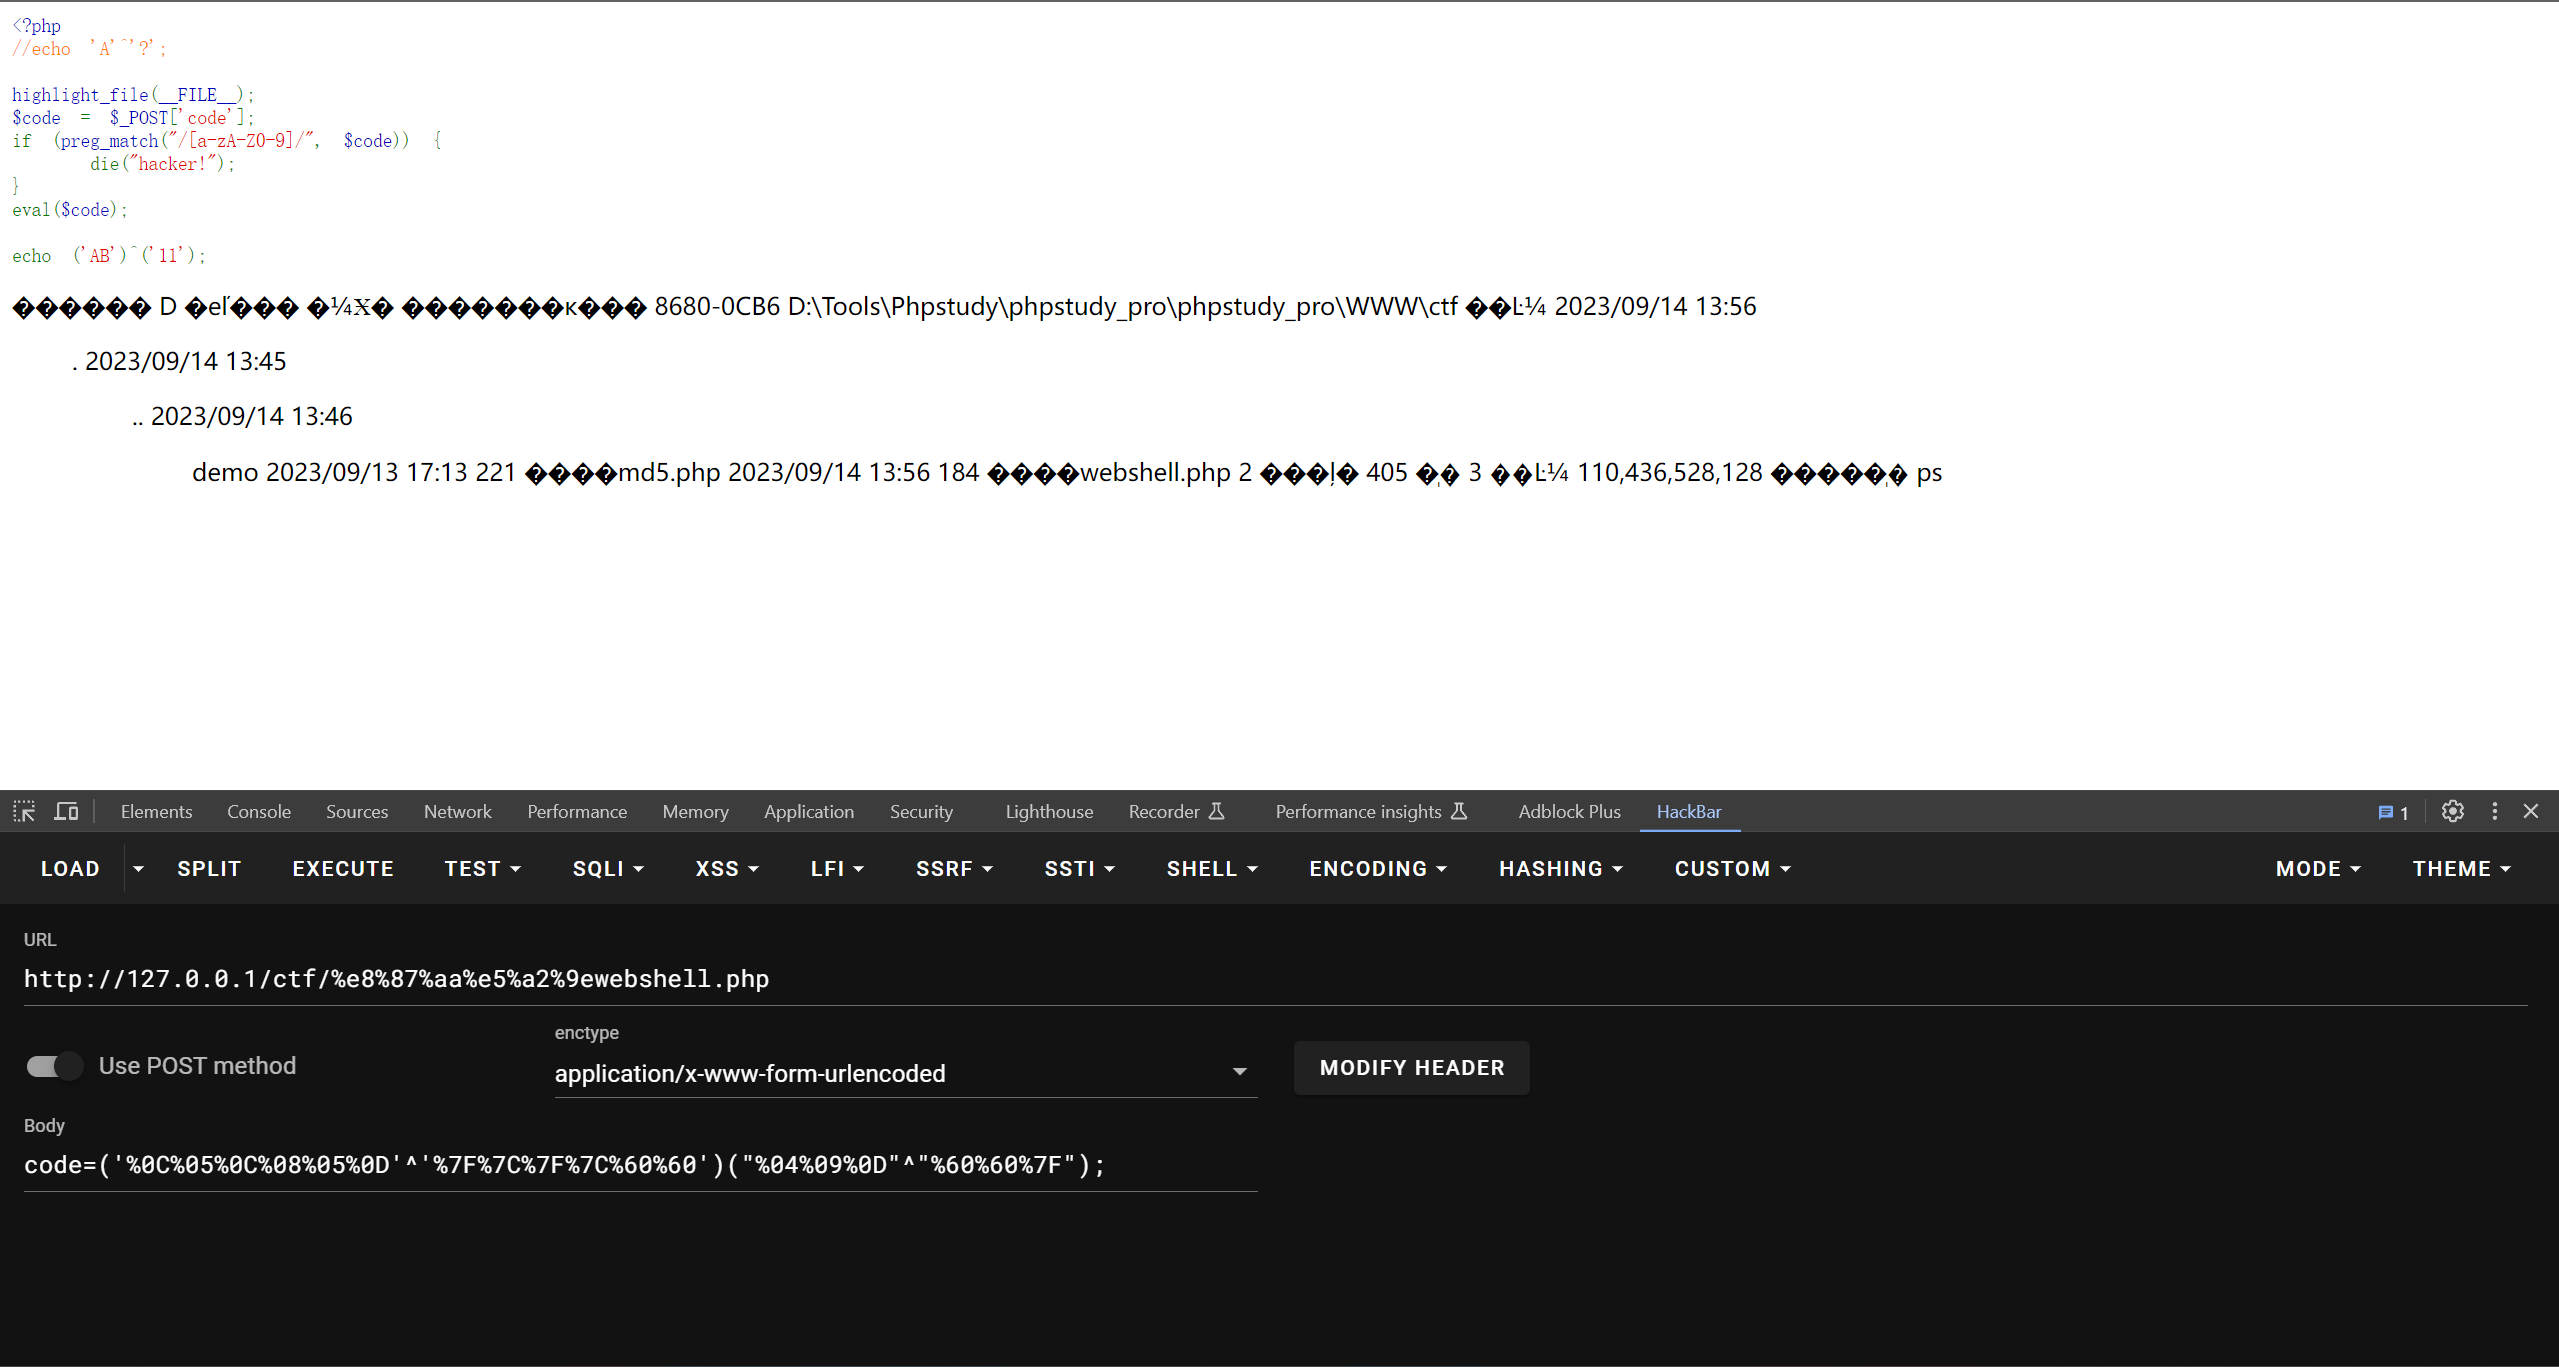Open the SHELL dropdown menu
The width and height of the screenshot is (2559, 1367).
[x=1212, y=868]
